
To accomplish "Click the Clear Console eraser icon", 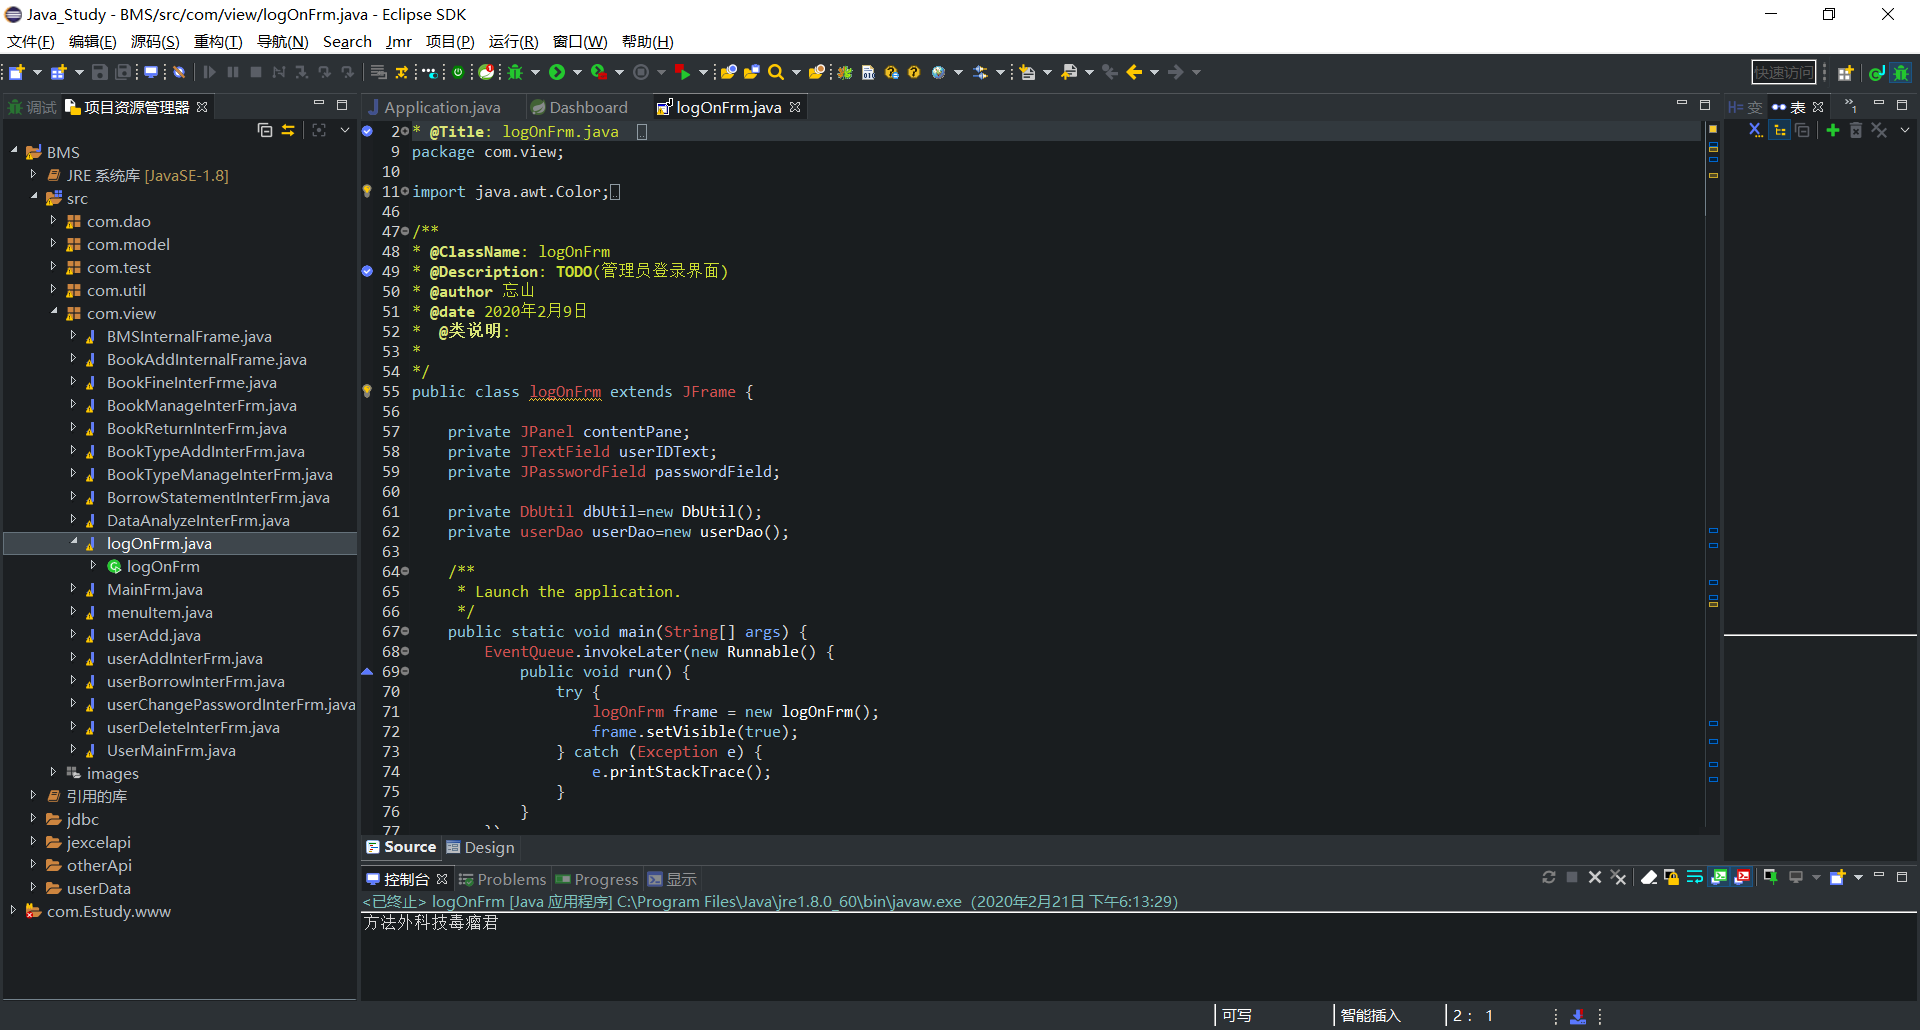I will pos(1649,877).
